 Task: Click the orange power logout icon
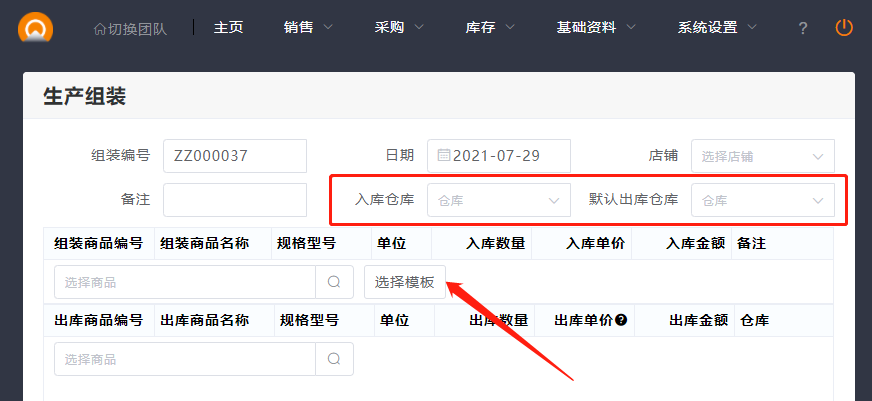coord(844,27)
